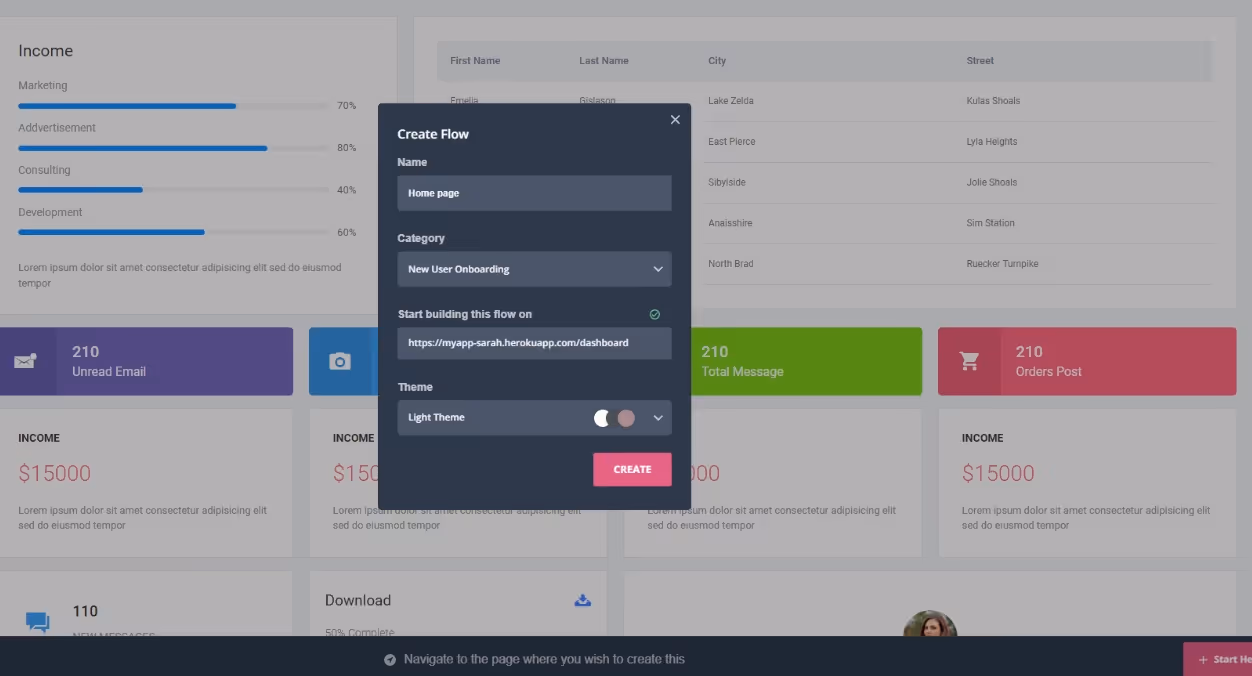
Task: Click the Consulting progress bar
Action: tap(173, 190)
